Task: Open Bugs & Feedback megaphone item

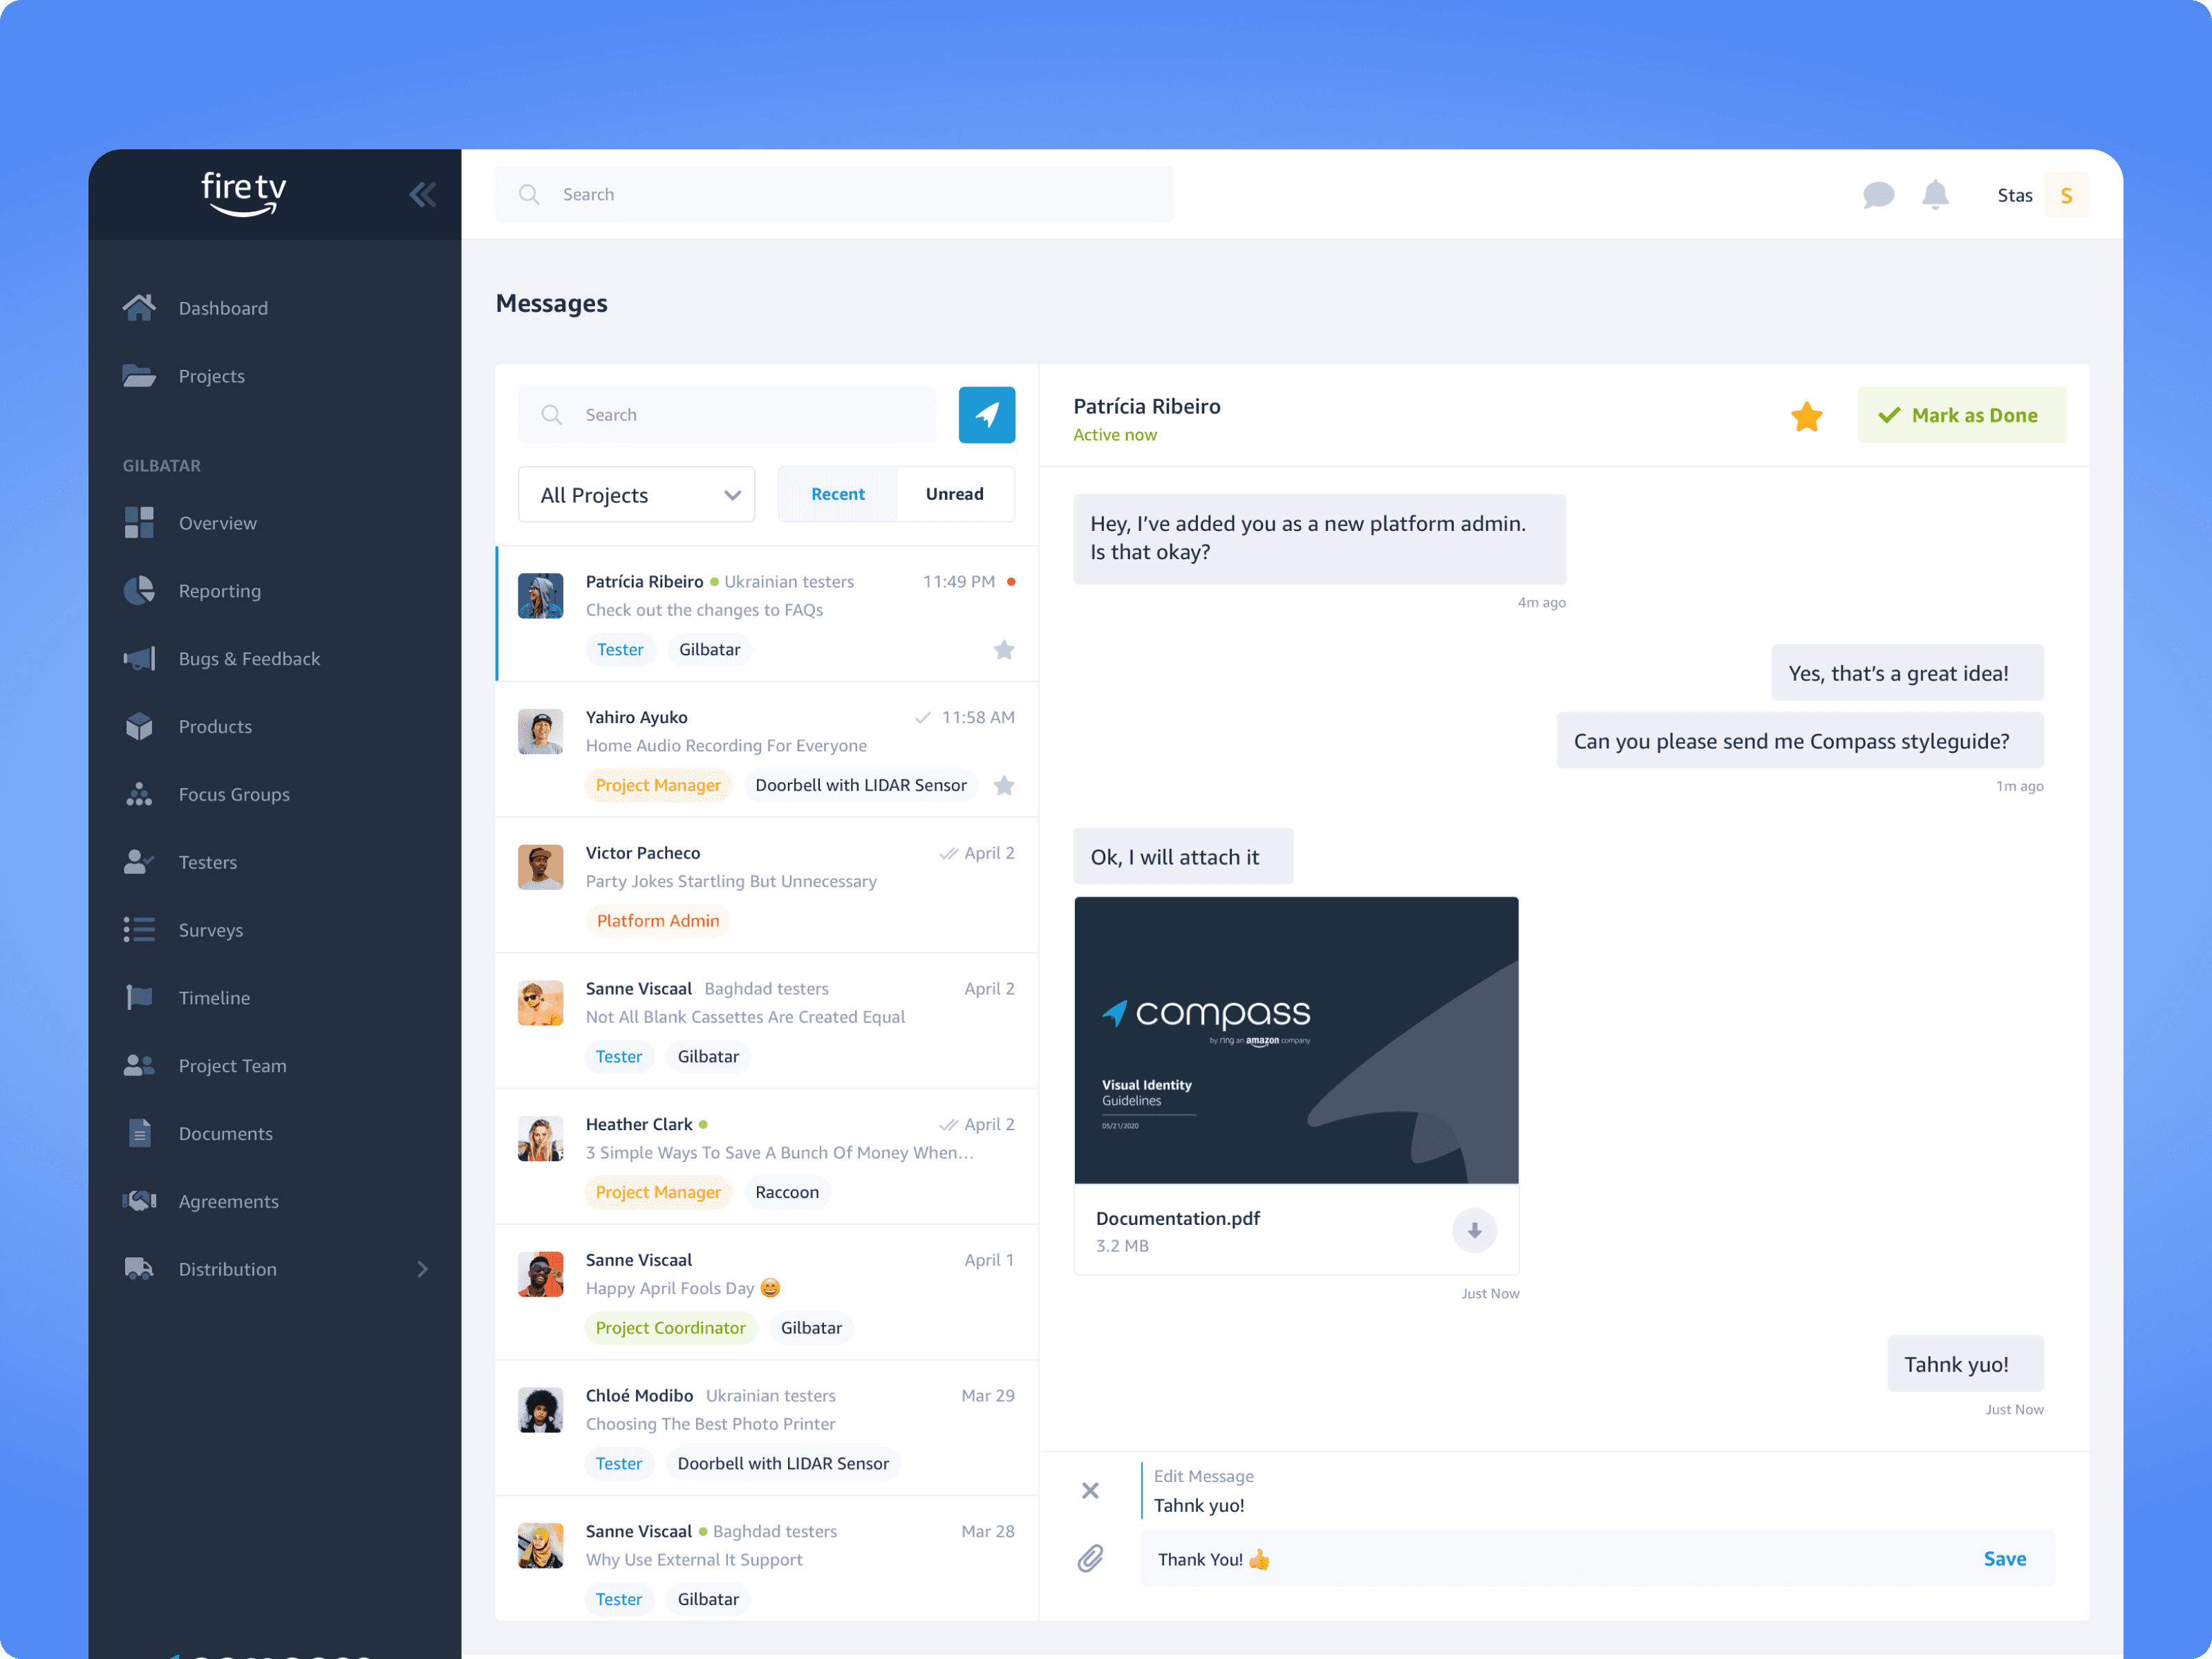Action: tap(249, 658)
